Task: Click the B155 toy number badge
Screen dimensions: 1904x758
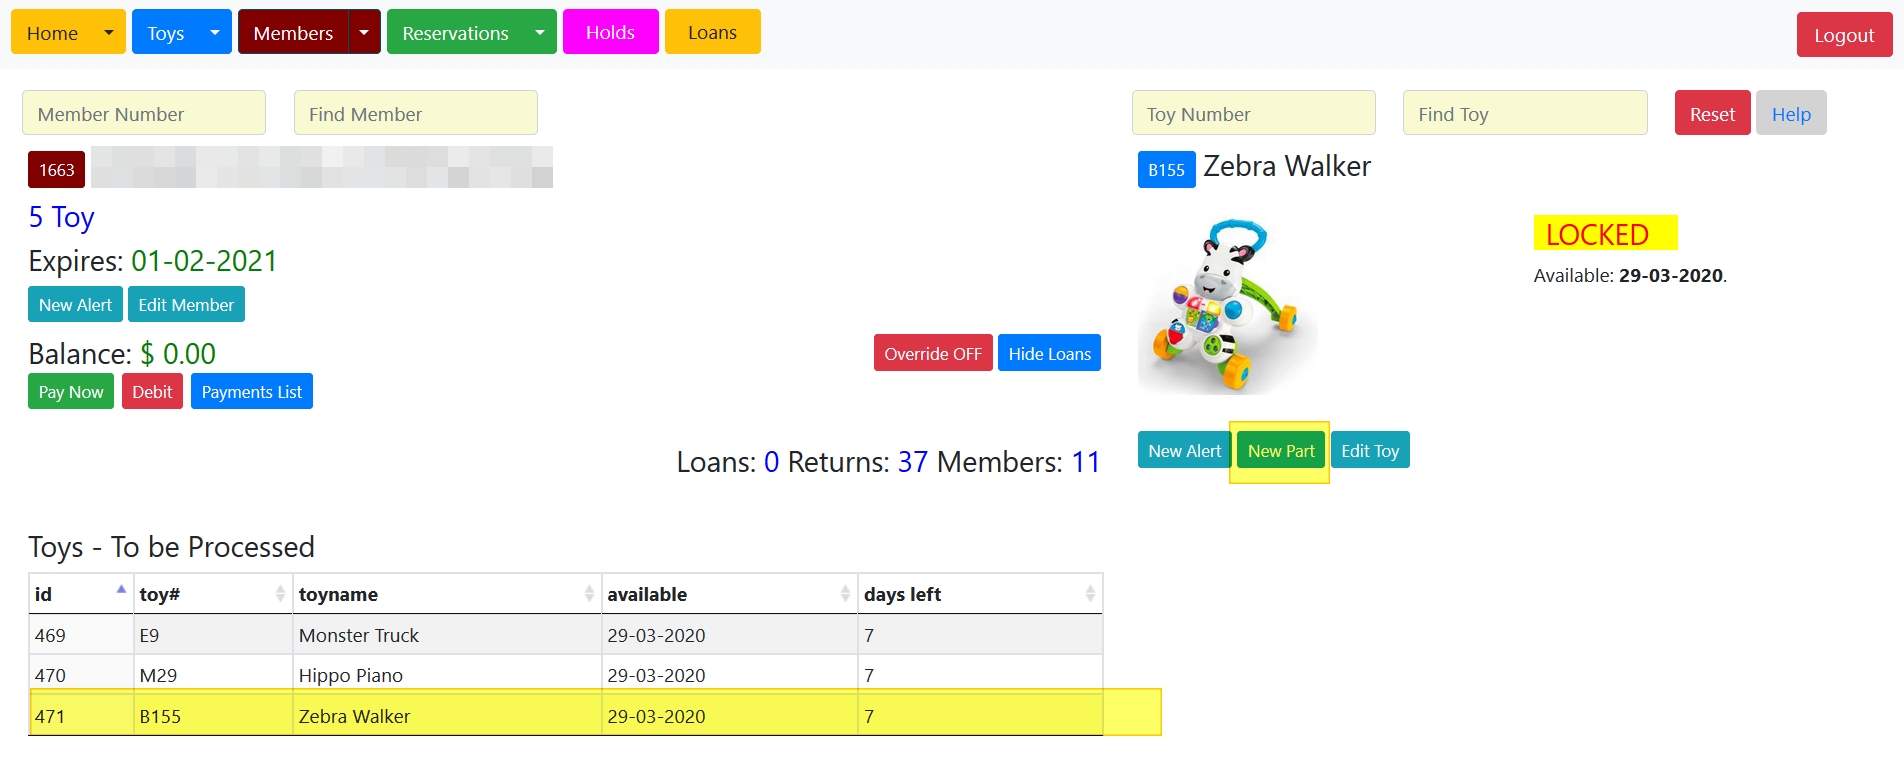Action: pos(1166,170)
